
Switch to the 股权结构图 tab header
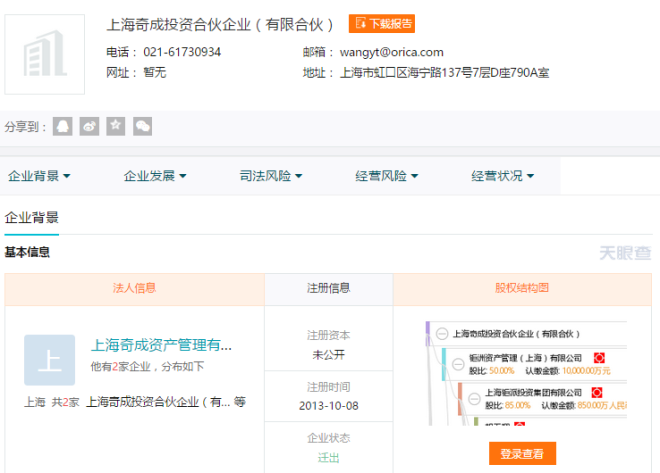pos(522,289)
